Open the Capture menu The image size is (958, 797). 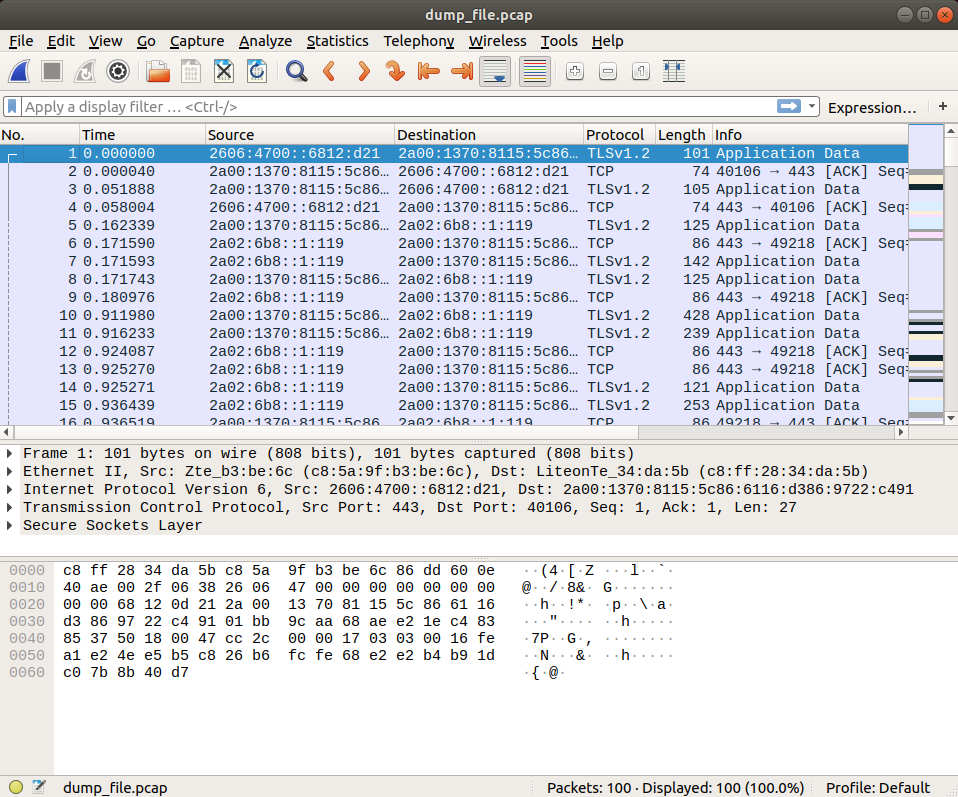click(197, 41)
